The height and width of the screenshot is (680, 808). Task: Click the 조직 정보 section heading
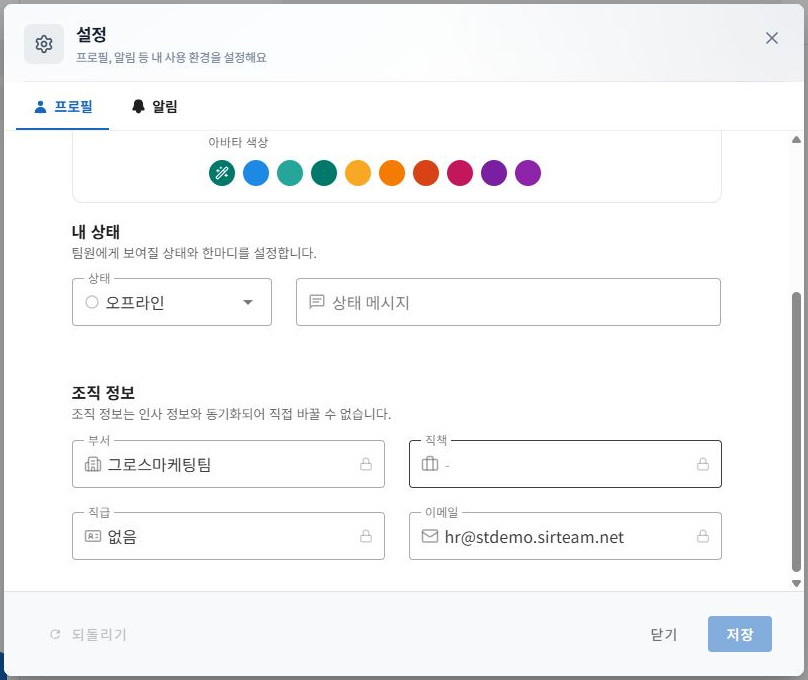(x=103, y=393)
